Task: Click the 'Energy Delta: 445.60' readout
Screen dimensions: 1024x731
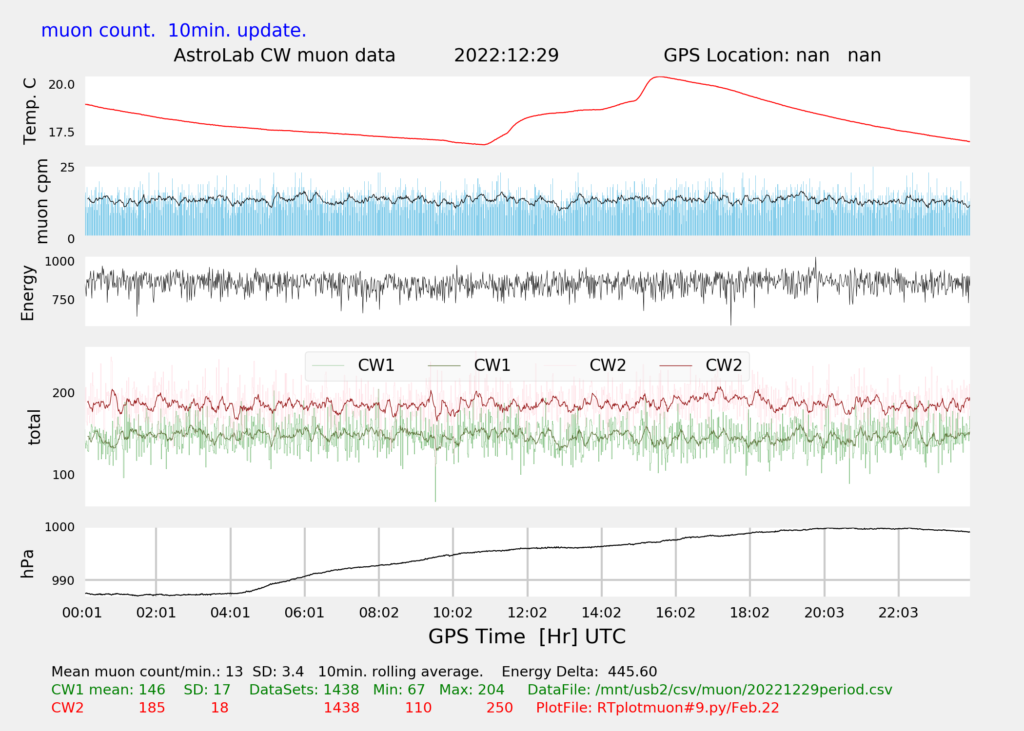Action: coord(579,671)
